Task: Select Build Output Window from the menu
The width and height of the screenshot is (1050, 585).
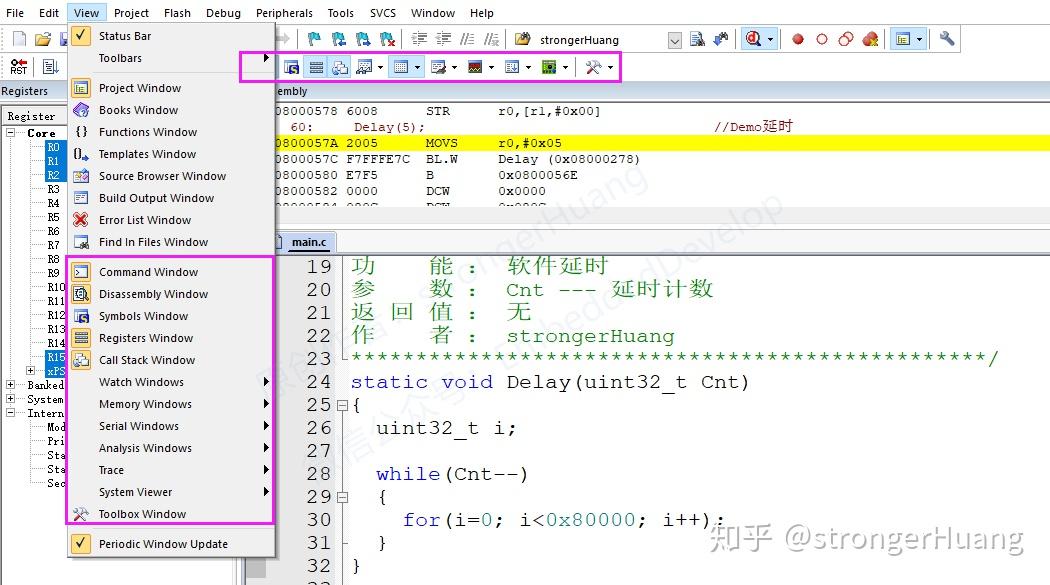Action: (x=157, y=197)
